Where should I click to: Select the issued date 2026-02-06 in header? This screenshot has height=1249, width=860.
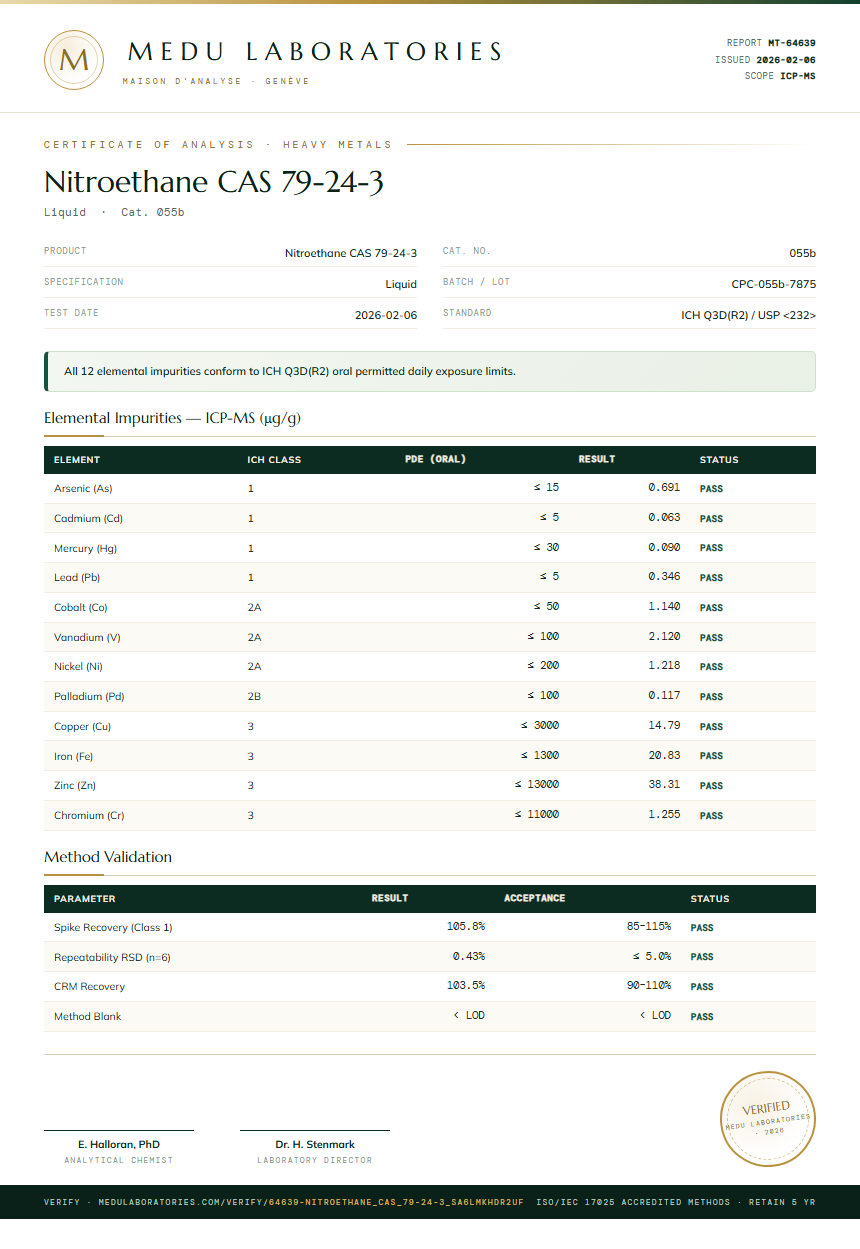786,60
